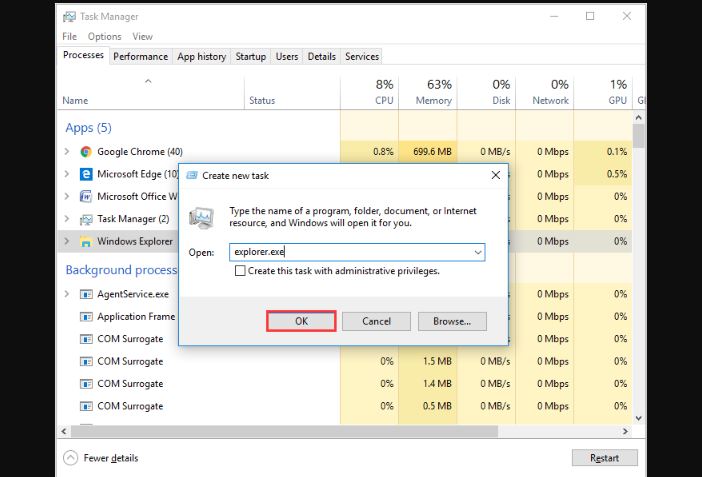
Task: Expand the Microsoft Office Word group
Action: [x=67, y=196]
